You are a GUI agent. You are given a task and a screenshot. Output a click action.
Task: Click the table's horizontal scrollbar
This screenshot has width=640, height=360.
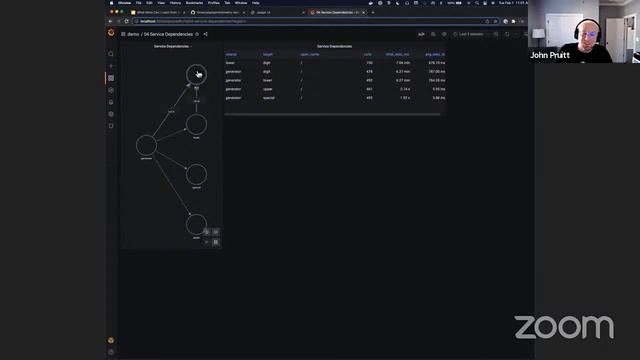click(332, 114)
